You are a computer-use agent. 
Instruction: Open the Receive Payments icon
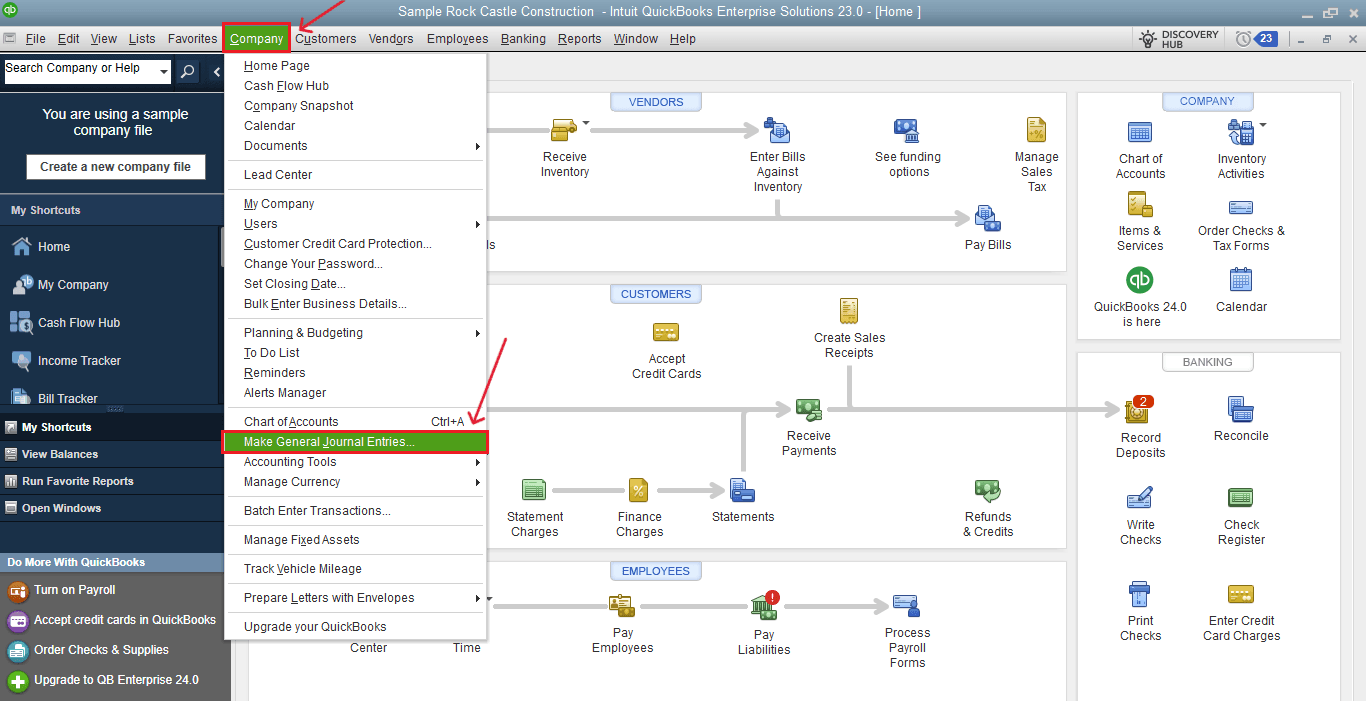[x=808, y=409]
